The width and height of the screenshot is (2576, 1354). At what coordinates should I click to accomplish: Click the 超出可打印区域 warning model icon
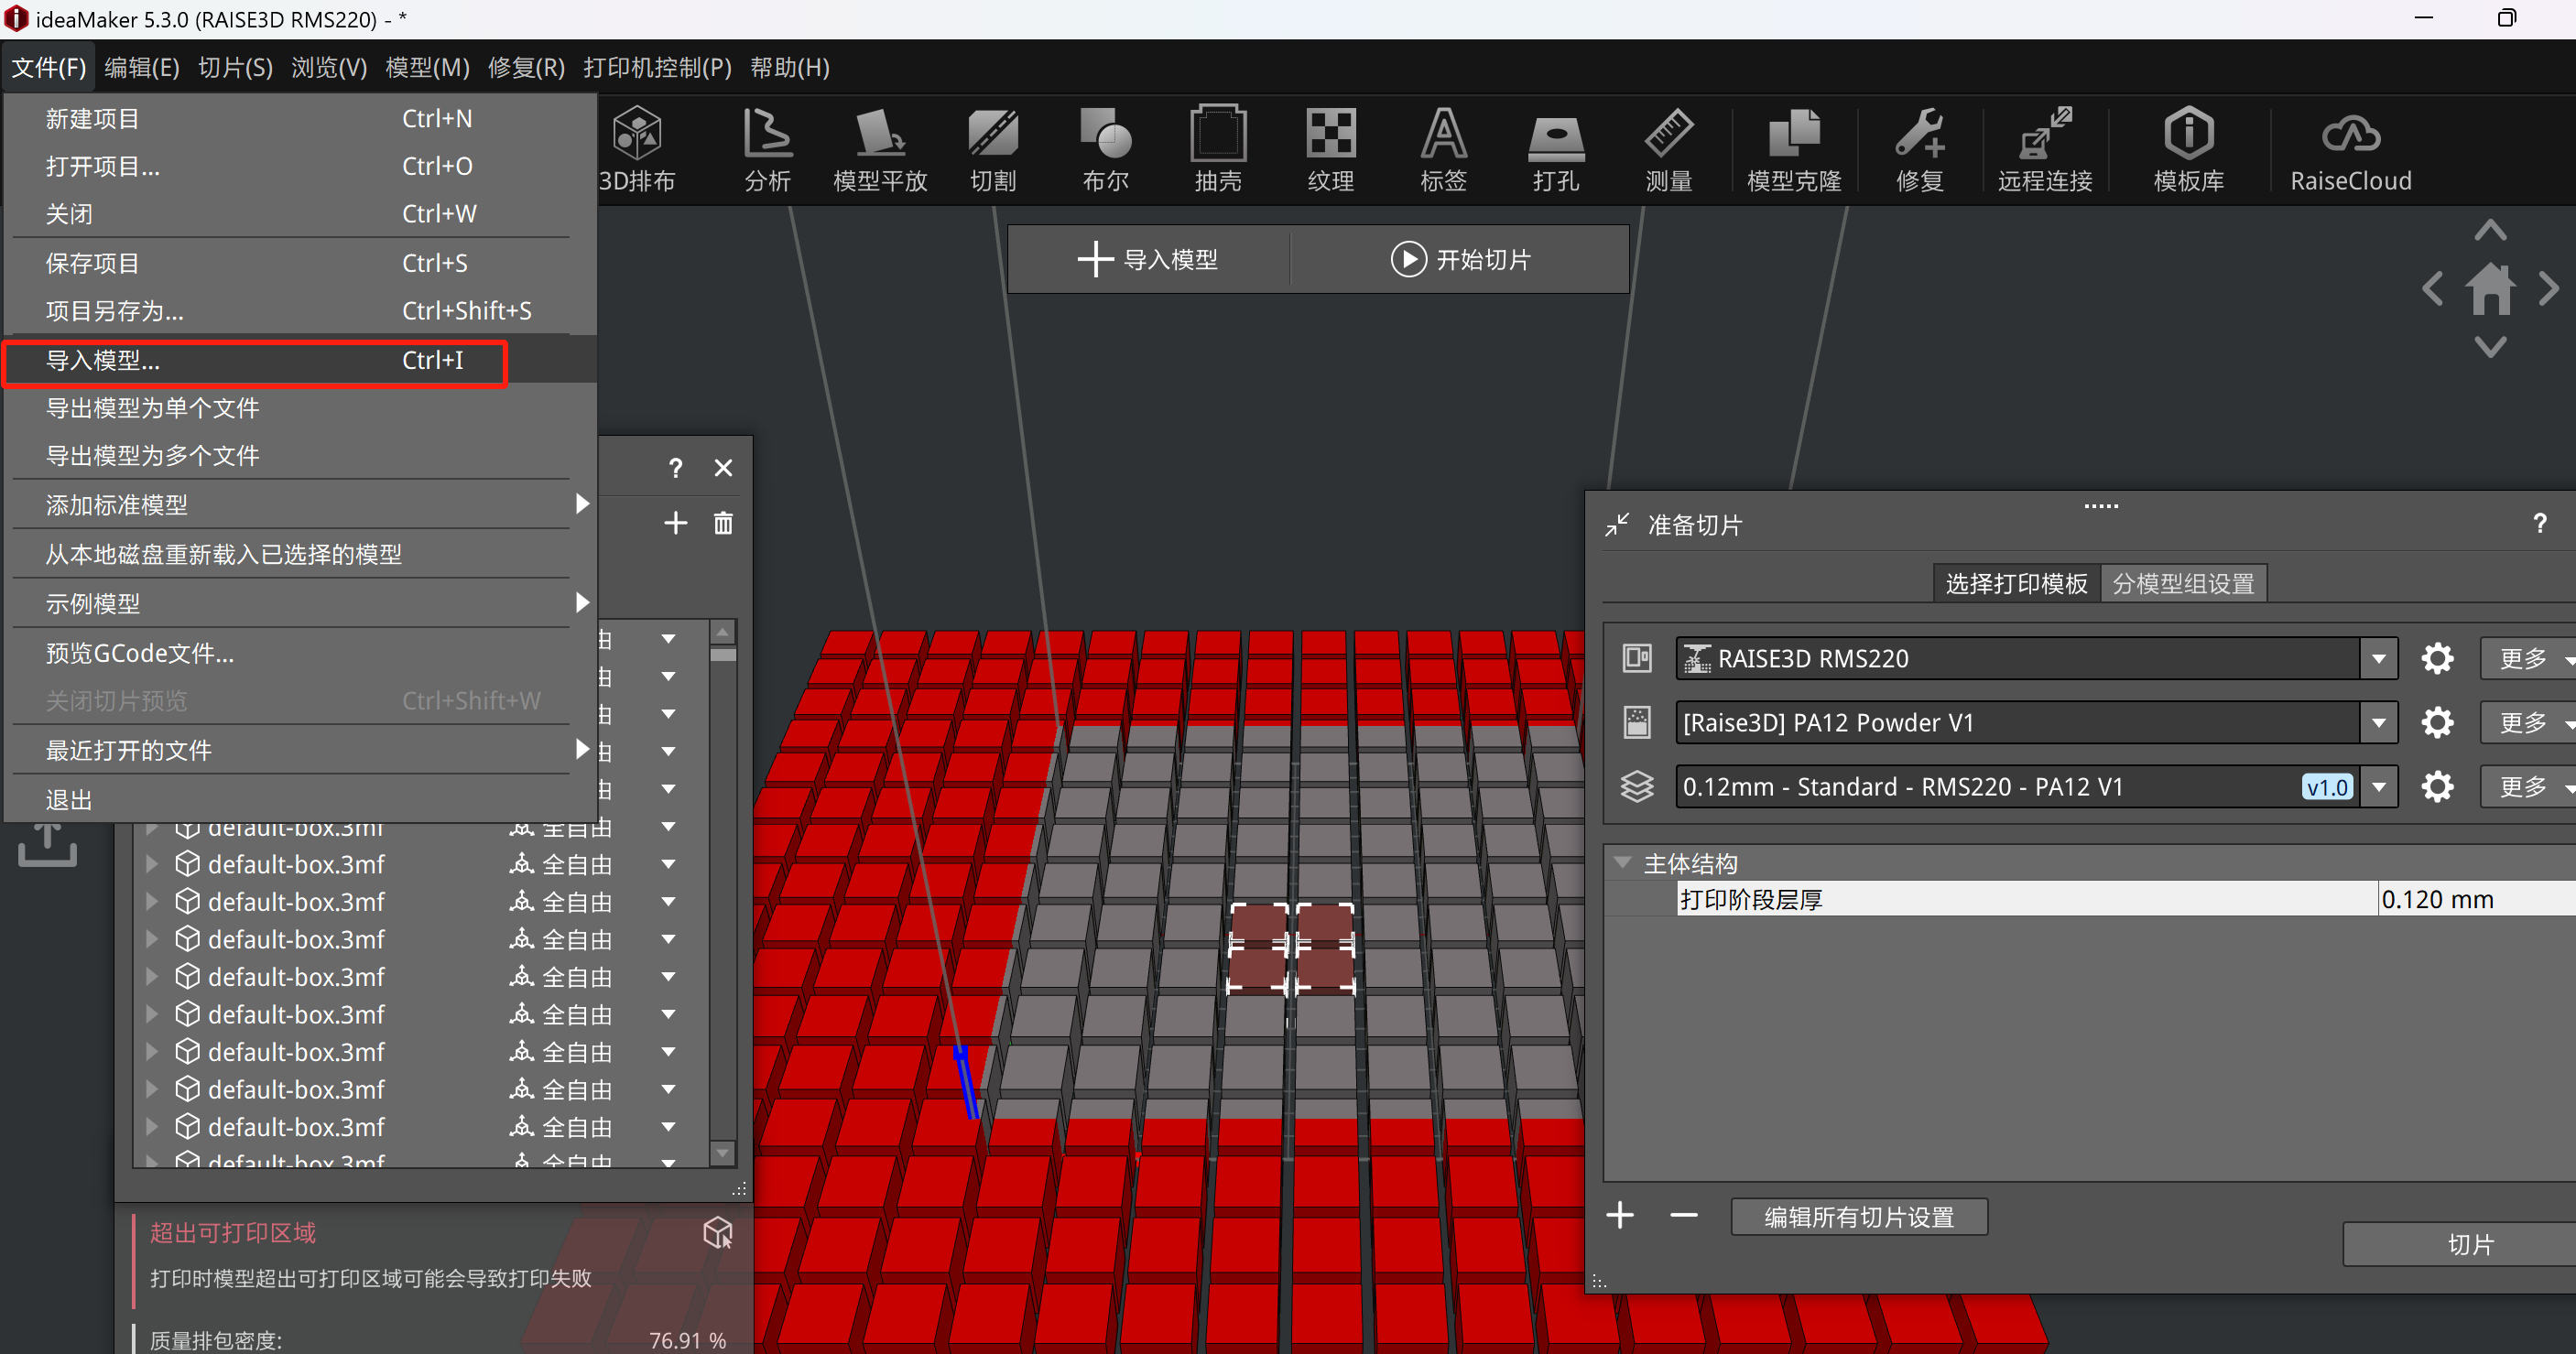coord(718,1232)
